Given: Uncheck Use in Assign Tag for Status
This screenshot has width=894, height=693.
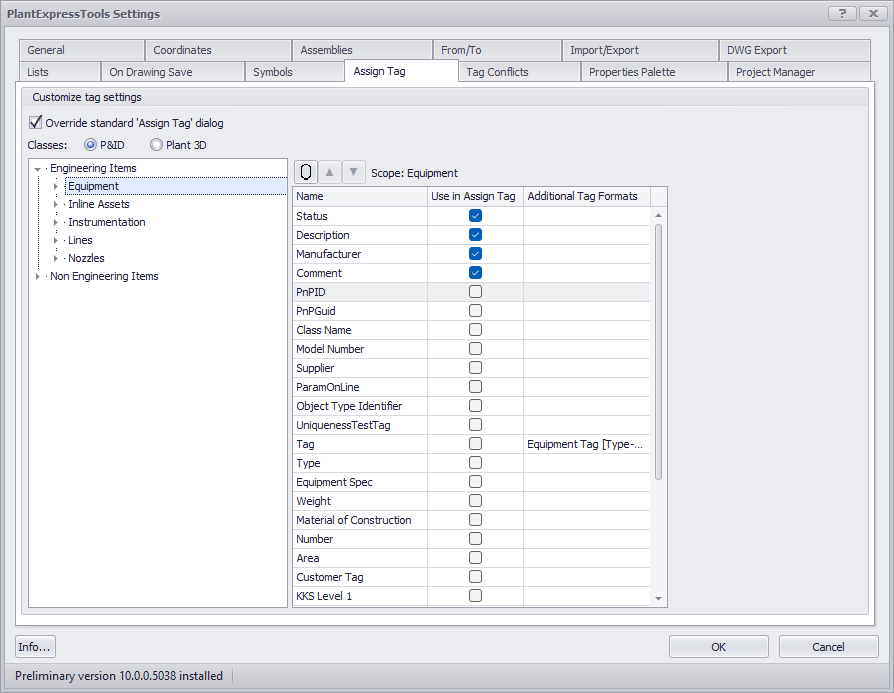Looking at the screenshot, I should pos(475,216).
